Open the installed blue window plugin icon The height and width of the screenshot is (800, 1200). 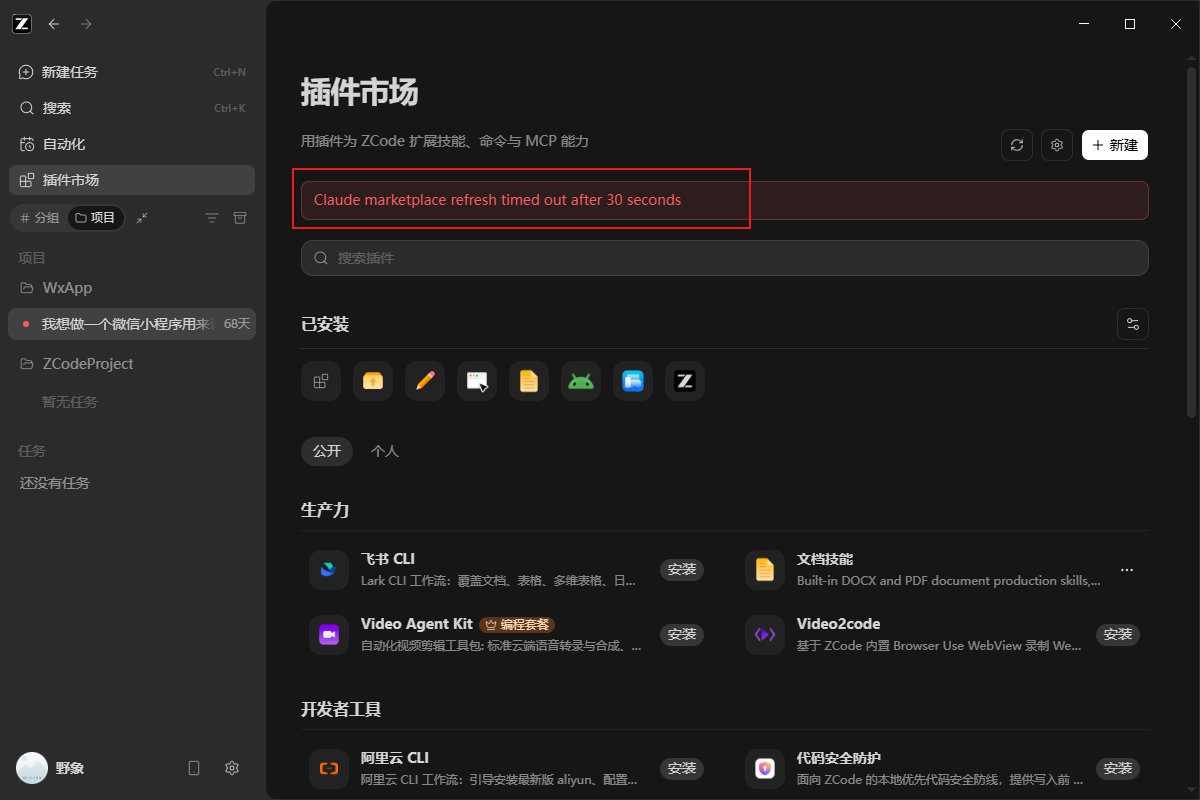633,381
